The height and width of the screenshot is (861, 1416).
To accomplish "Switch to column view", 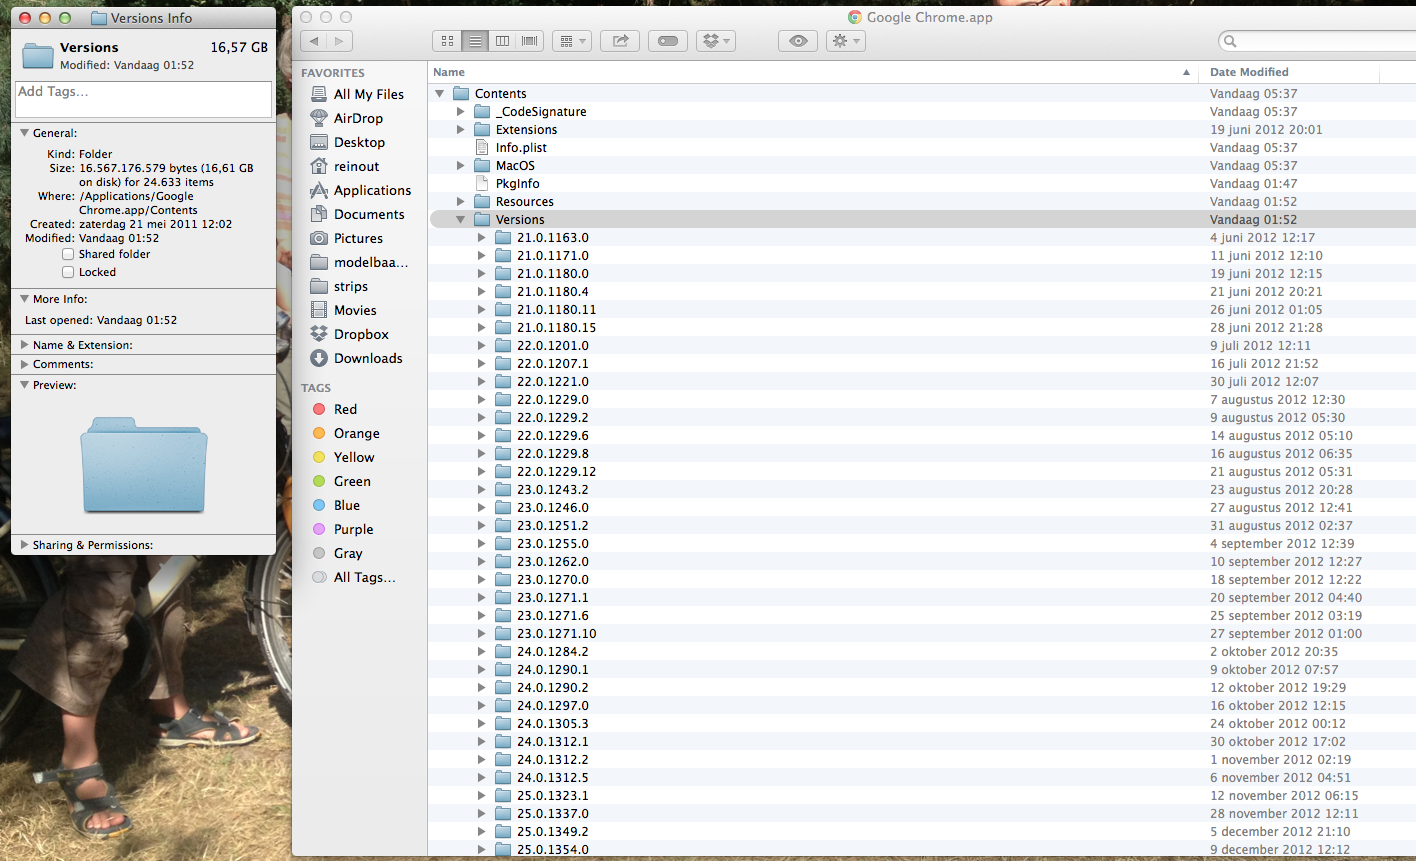I will click(x=502, y=41).
